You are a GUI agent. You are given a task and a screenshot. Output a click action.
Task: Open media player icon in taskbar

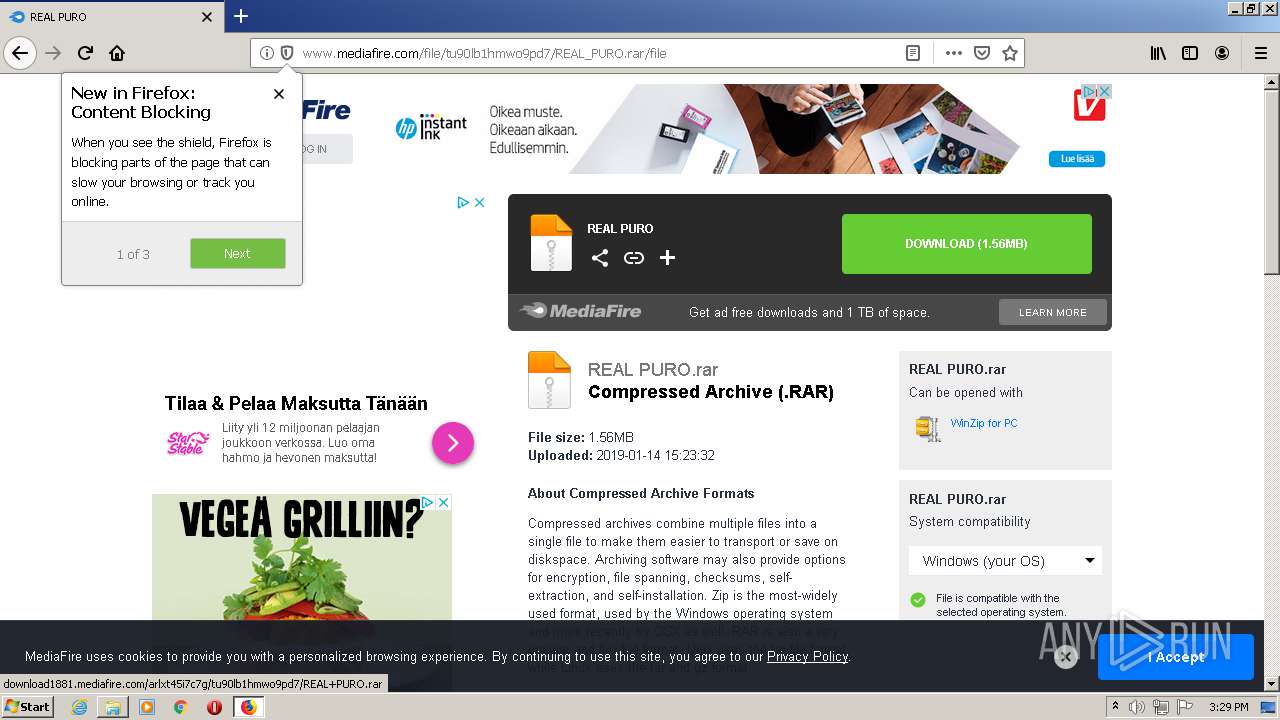click(147, 707)
